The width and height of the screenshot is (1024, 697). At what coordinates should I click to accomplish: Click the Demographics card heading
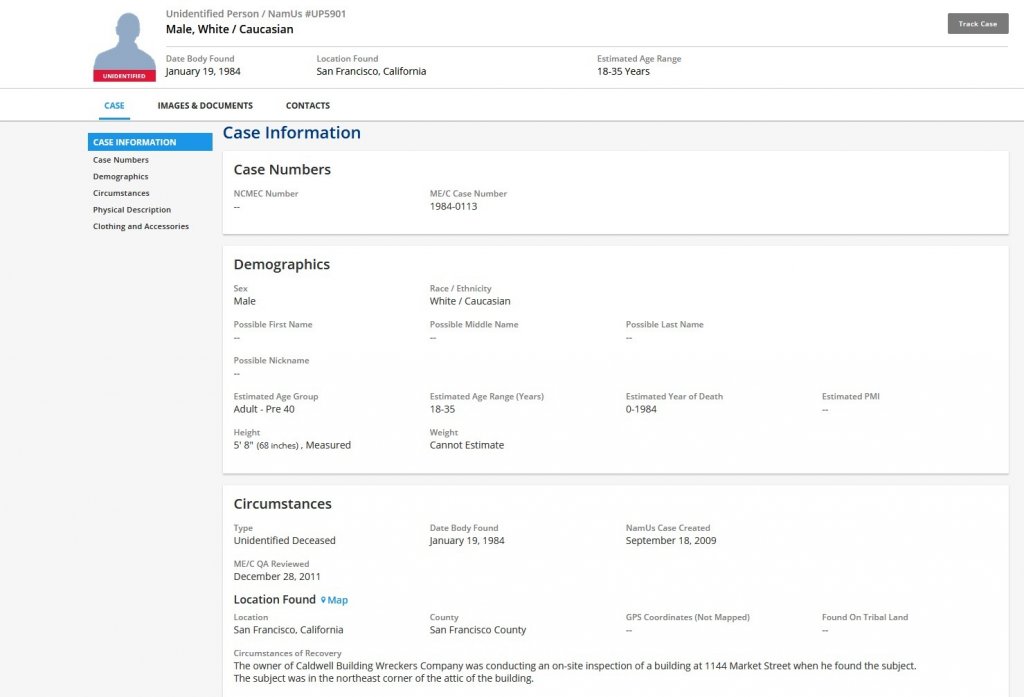281,265
